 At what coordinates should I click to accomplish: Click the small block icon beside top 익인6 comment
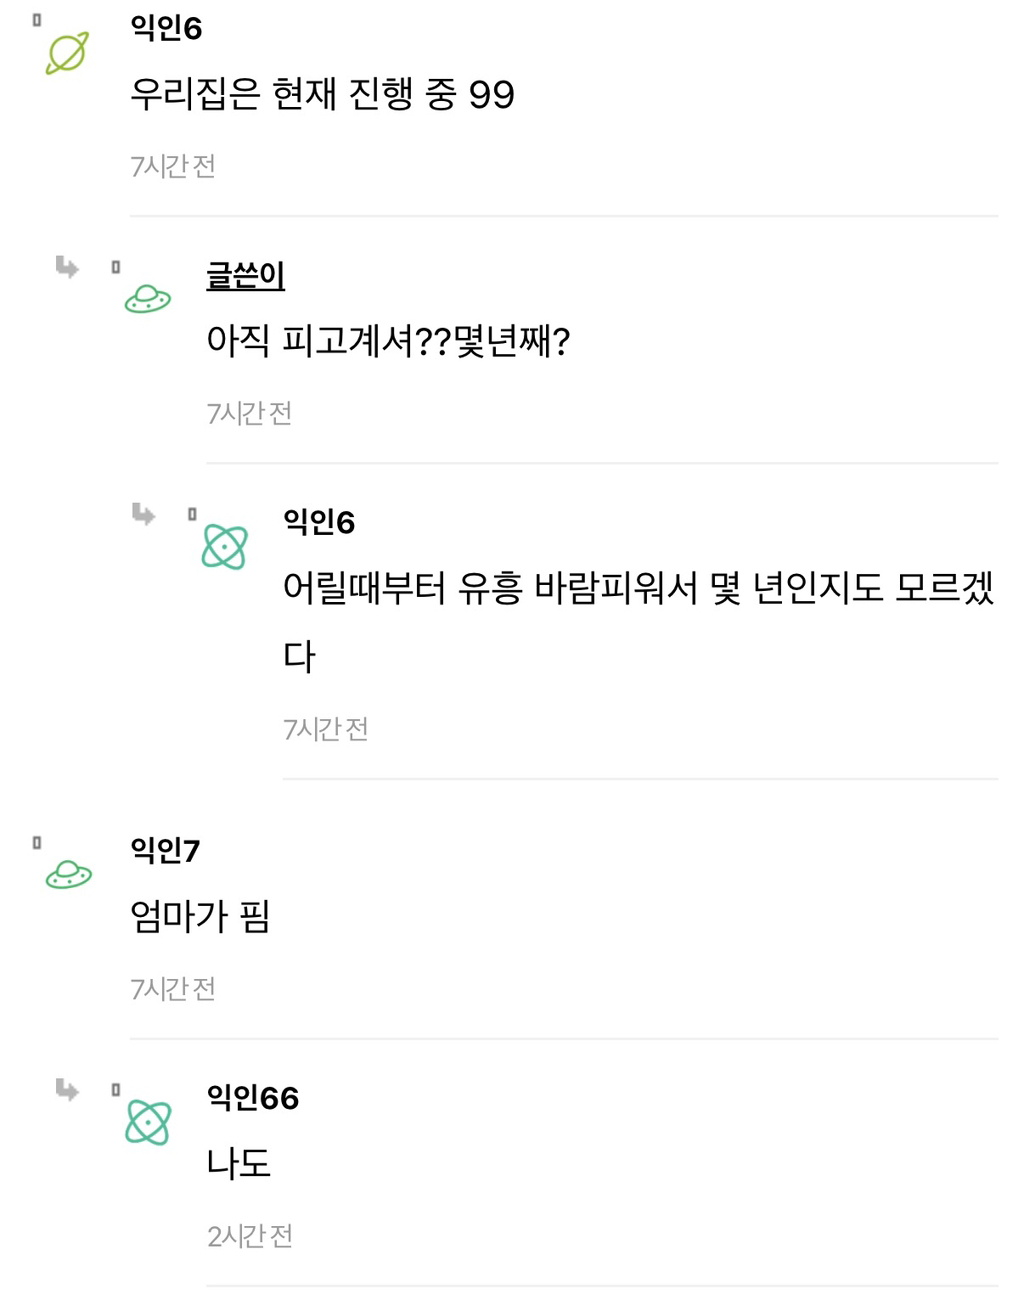[x=36, y=17]
